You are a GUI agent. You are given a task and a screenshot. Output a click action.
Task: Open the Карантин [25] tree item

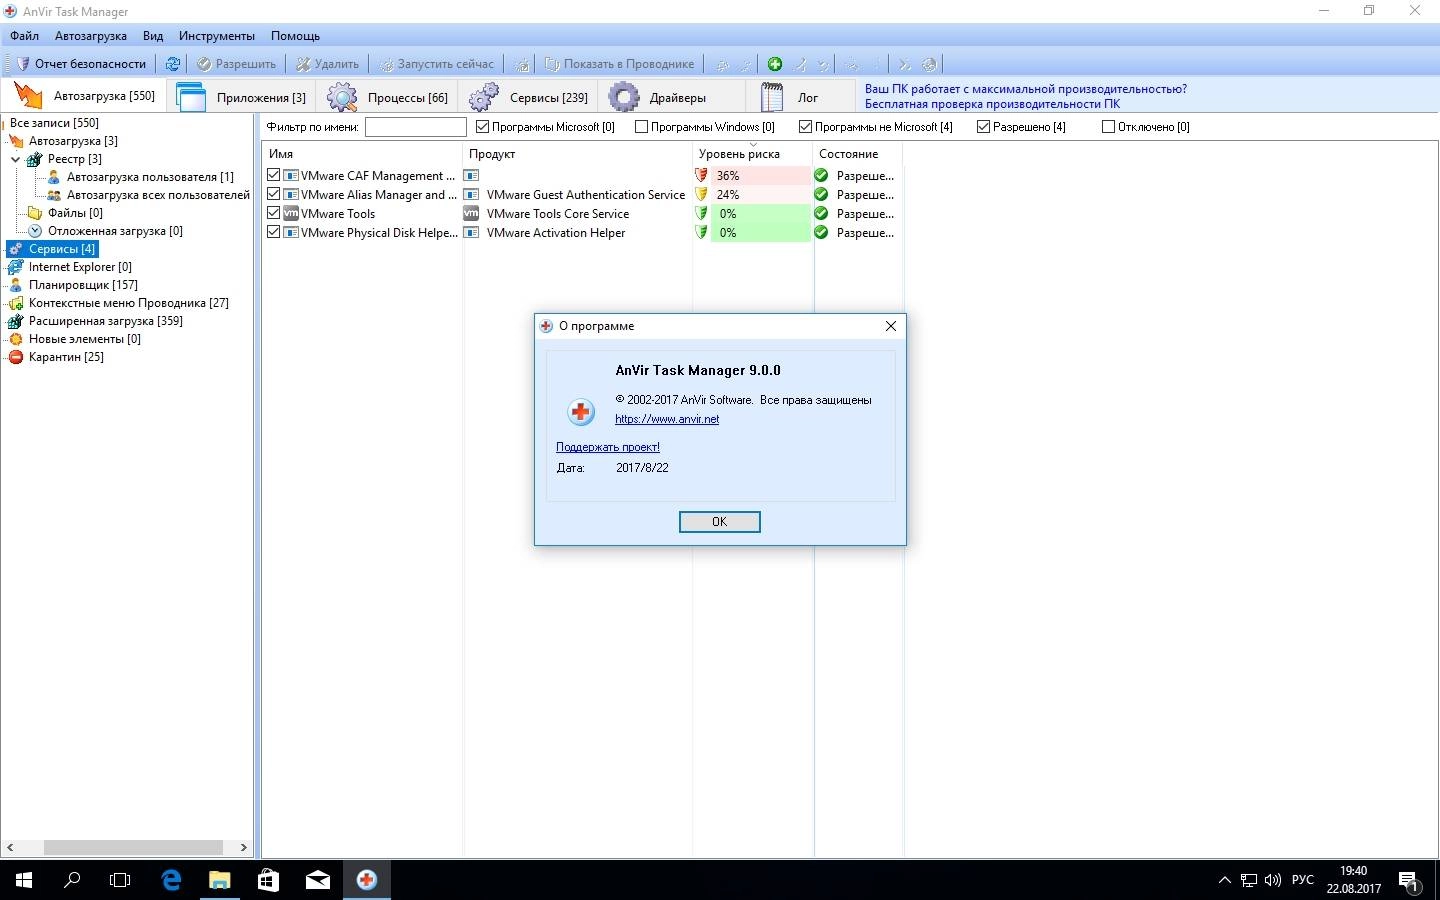66,357
